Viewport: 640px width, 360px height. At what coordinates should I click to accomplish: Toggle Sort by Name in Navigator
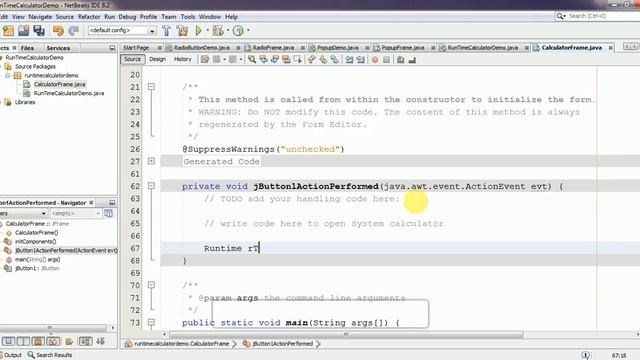coord(85,341)
